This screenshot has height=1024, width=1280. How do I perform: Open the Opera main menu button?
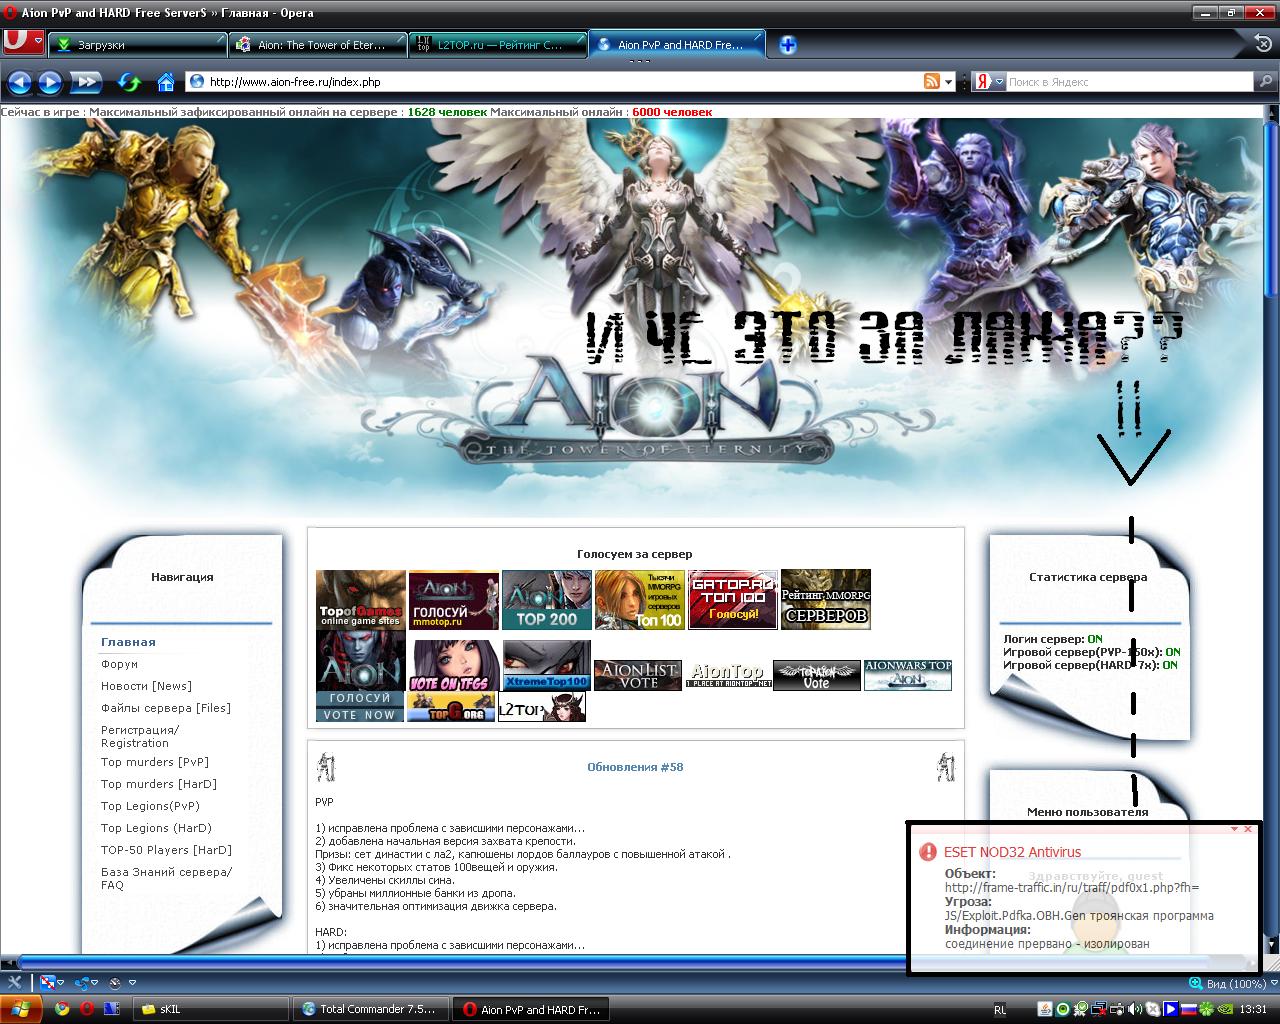pyautogui.click(x=23, y=42)
